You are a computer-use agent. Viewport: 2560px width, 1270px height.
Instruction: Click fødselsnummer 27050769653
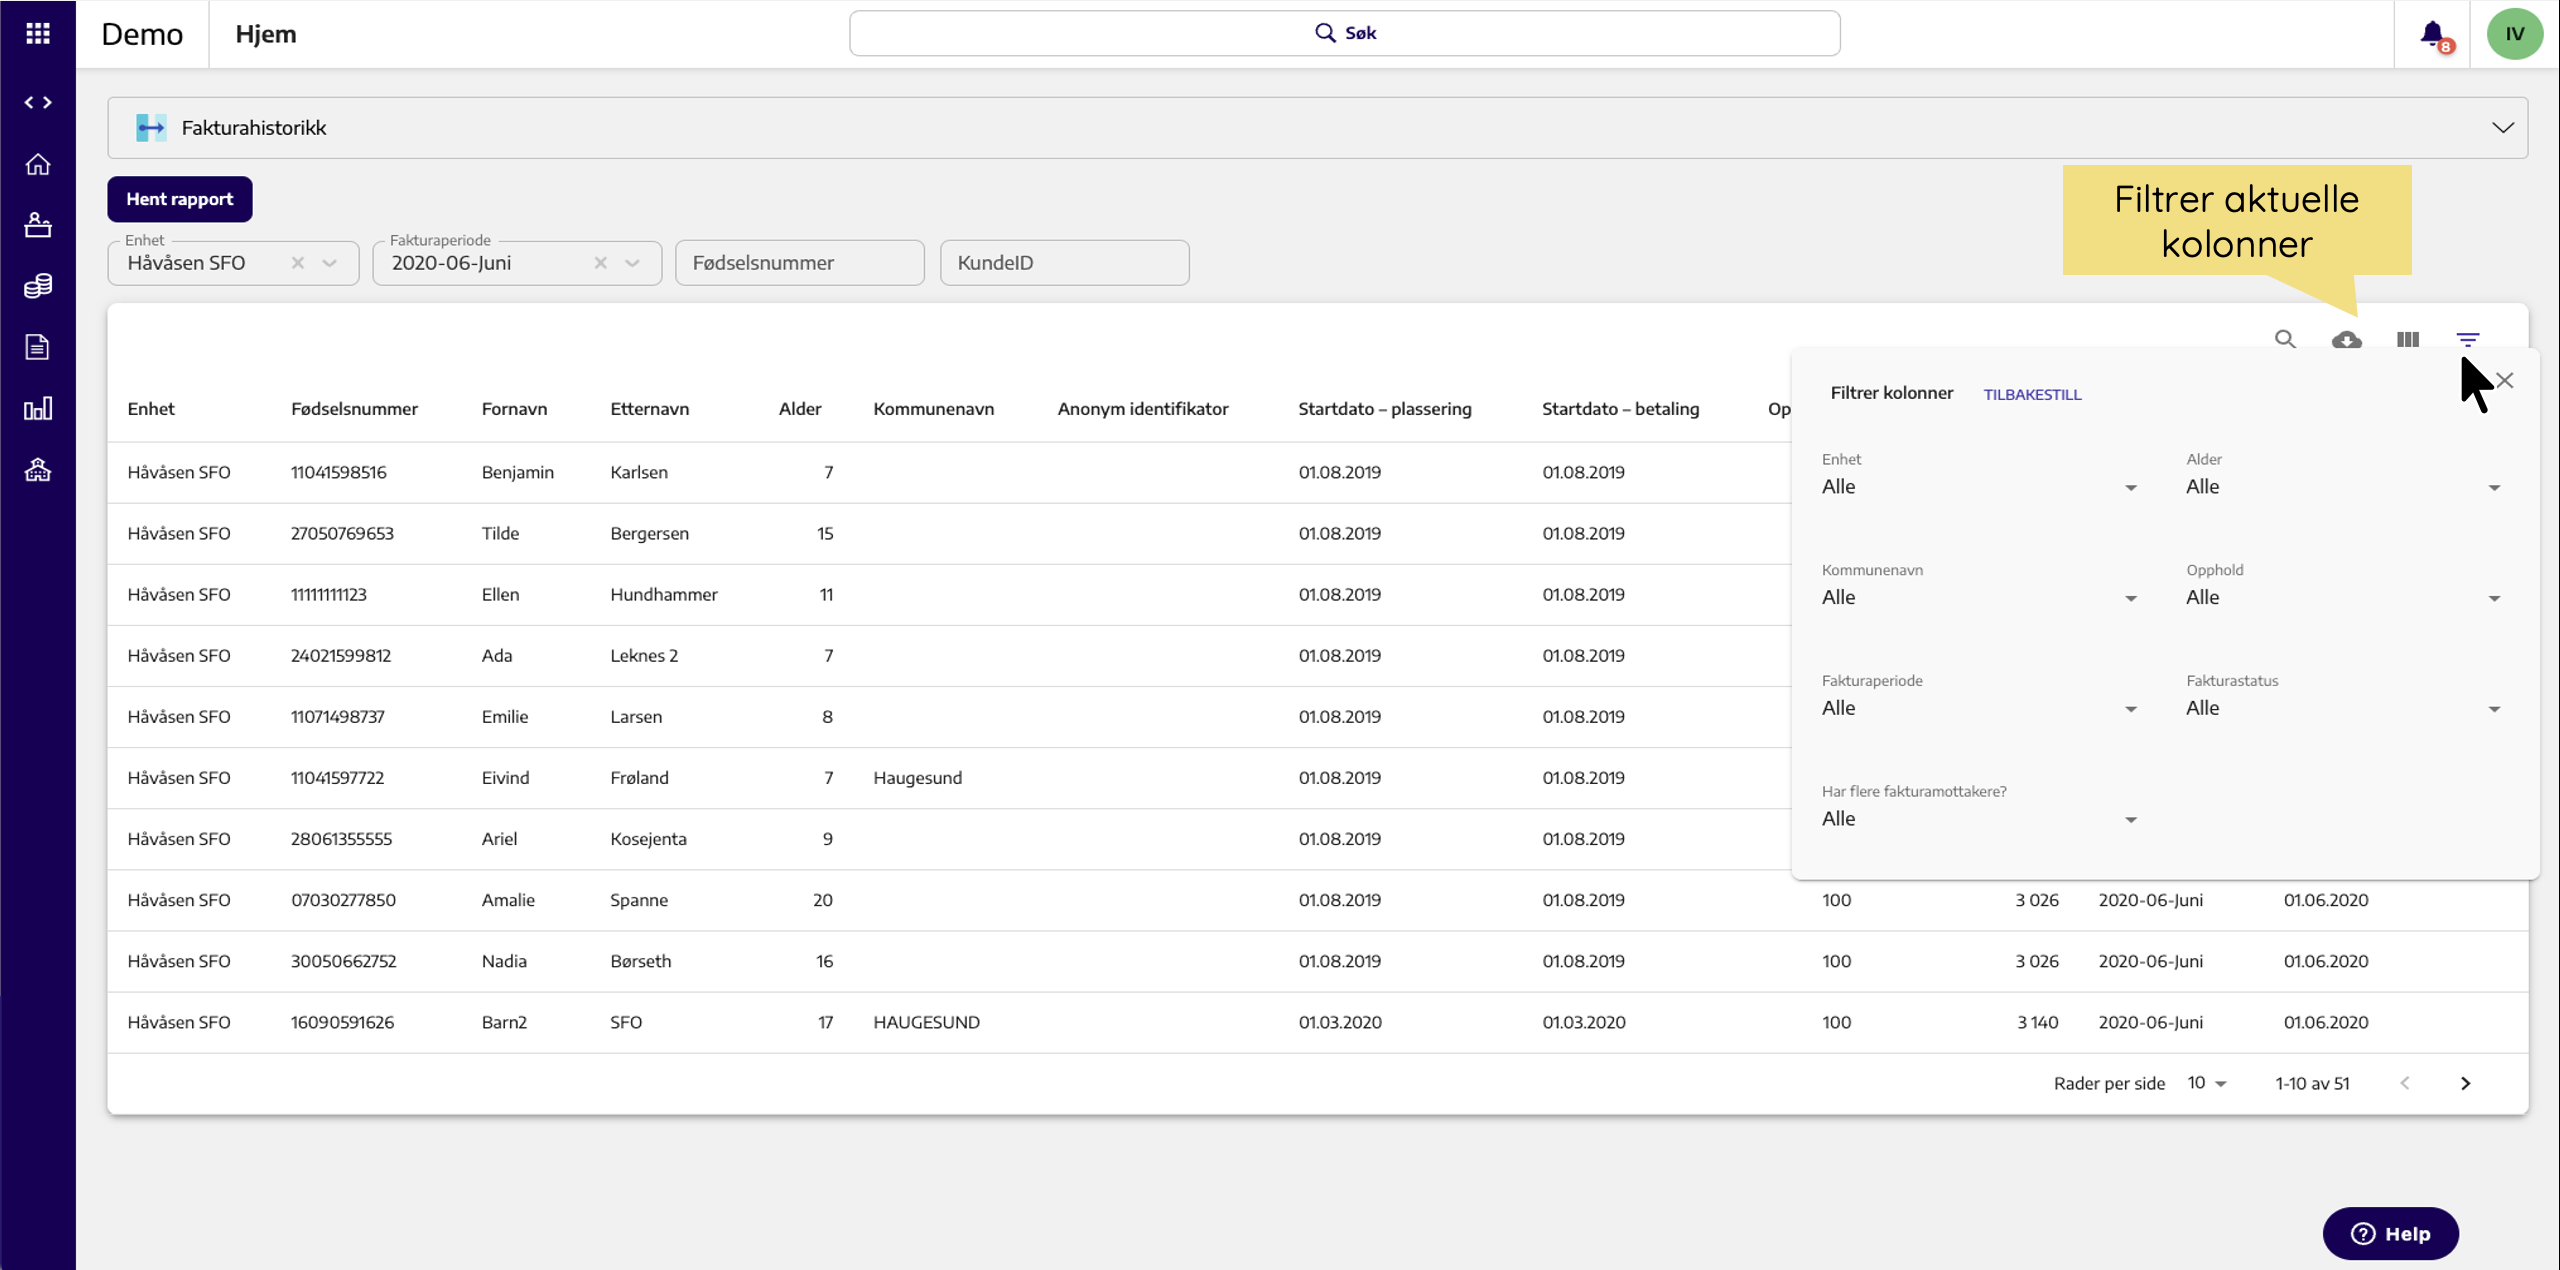click(x=342, y=533)
